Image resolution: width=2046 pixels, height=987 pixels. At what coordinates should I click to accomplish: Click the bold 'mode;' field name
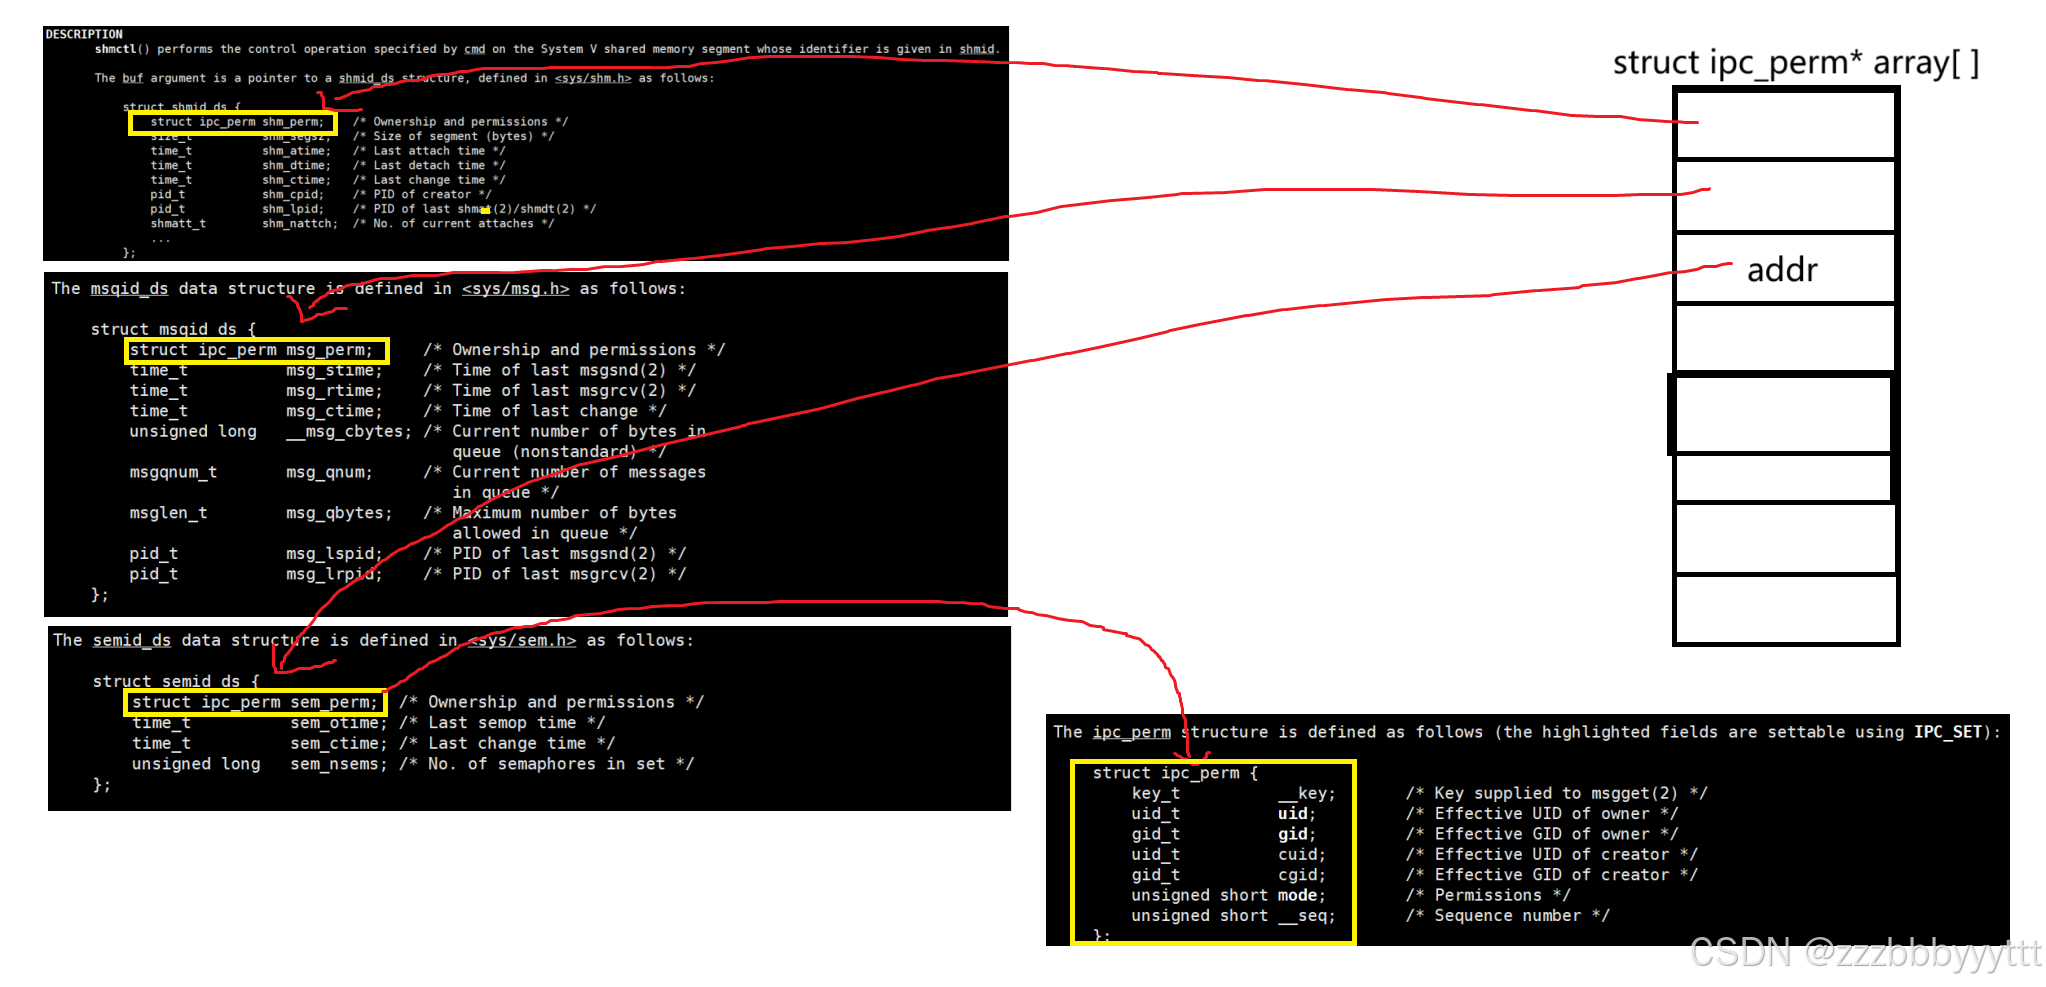[1302, 896]
